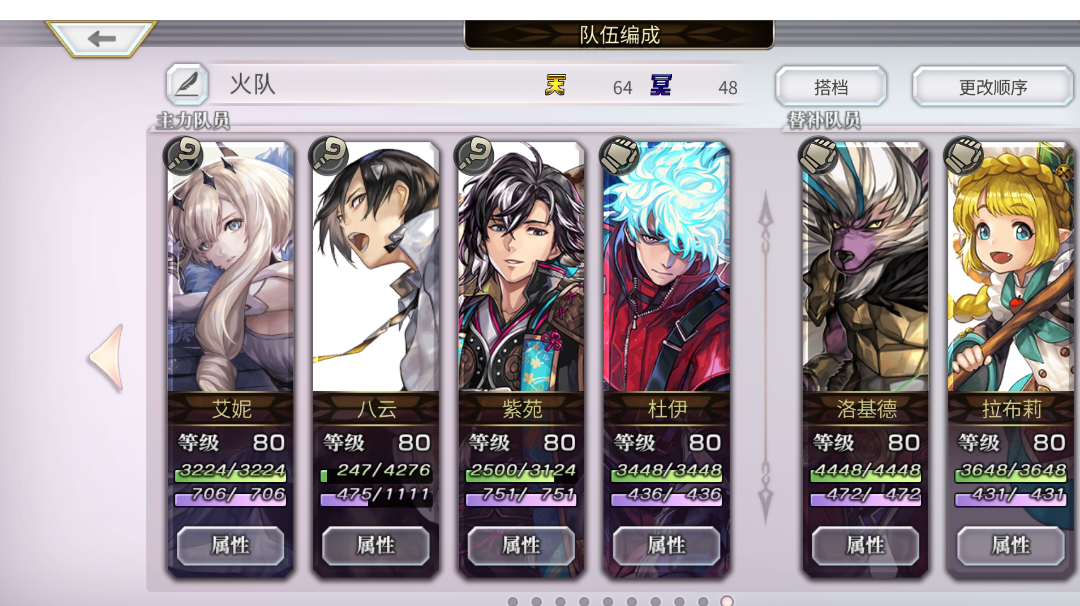Select the last highlighted page dot
This screenshot has height=606, width=1080.
(726, 601)
